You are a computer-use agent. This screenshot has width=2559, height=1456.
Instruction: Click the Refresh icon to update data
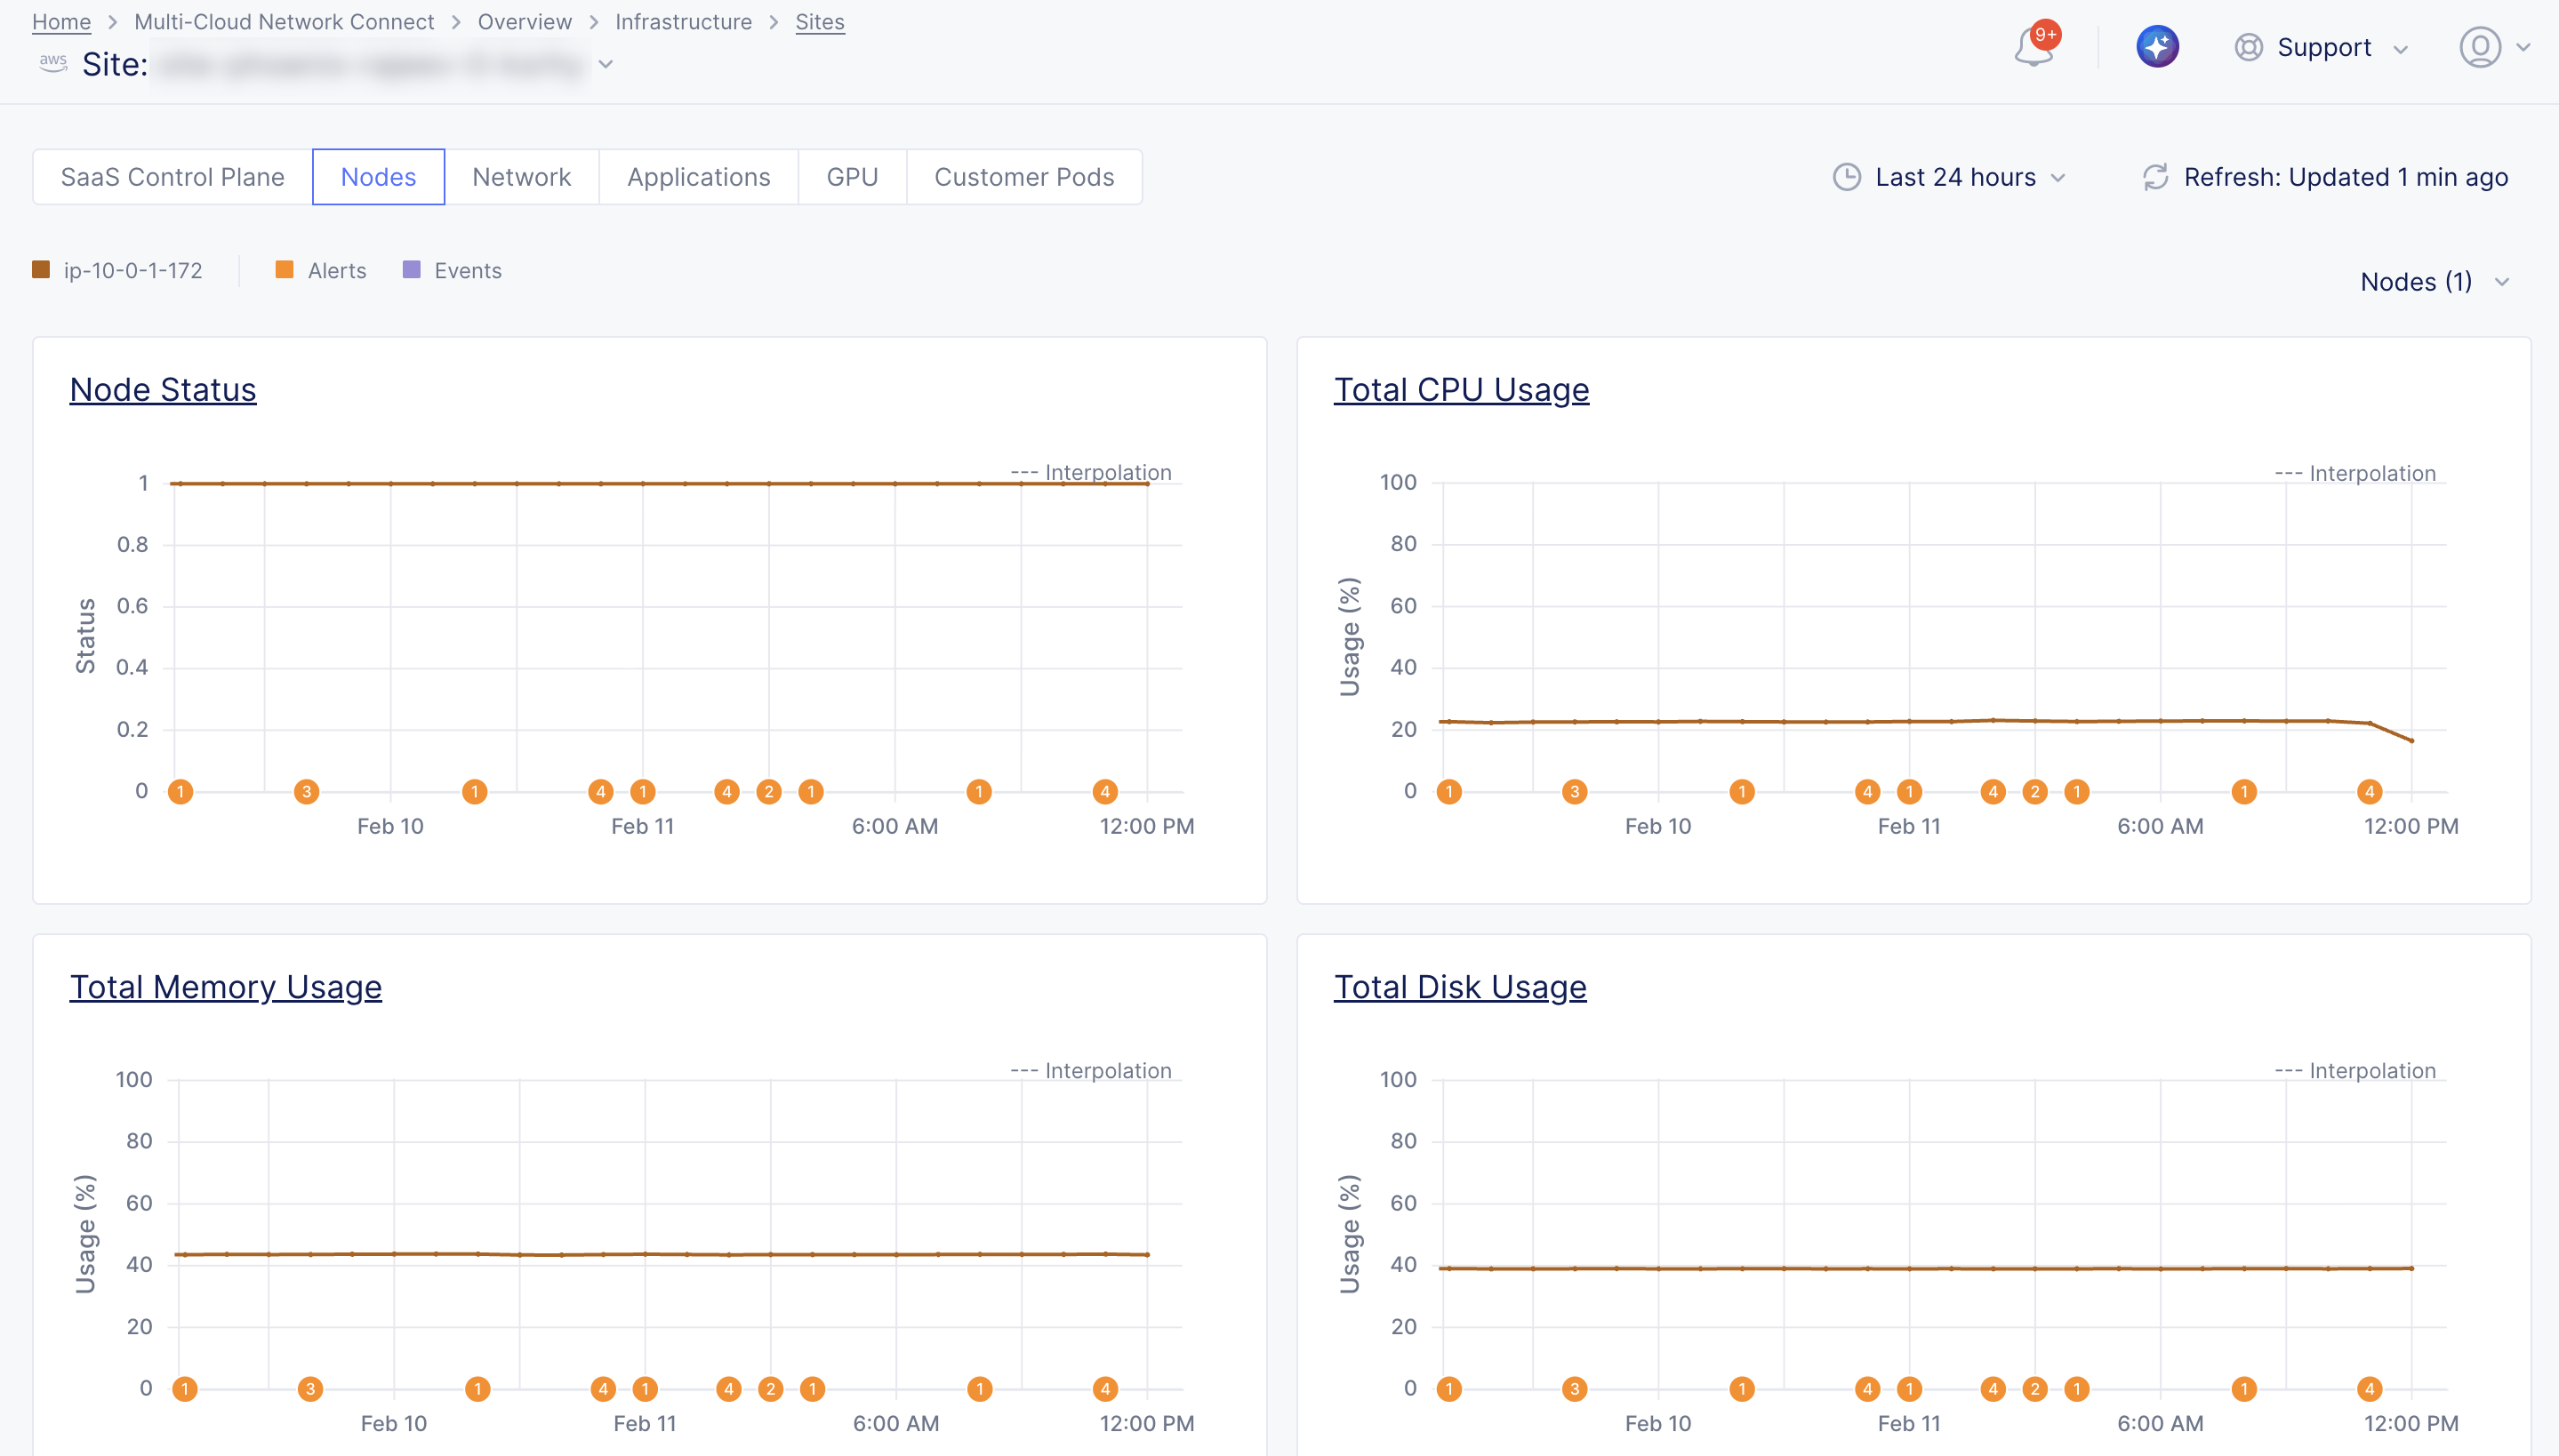point(2154,177)
